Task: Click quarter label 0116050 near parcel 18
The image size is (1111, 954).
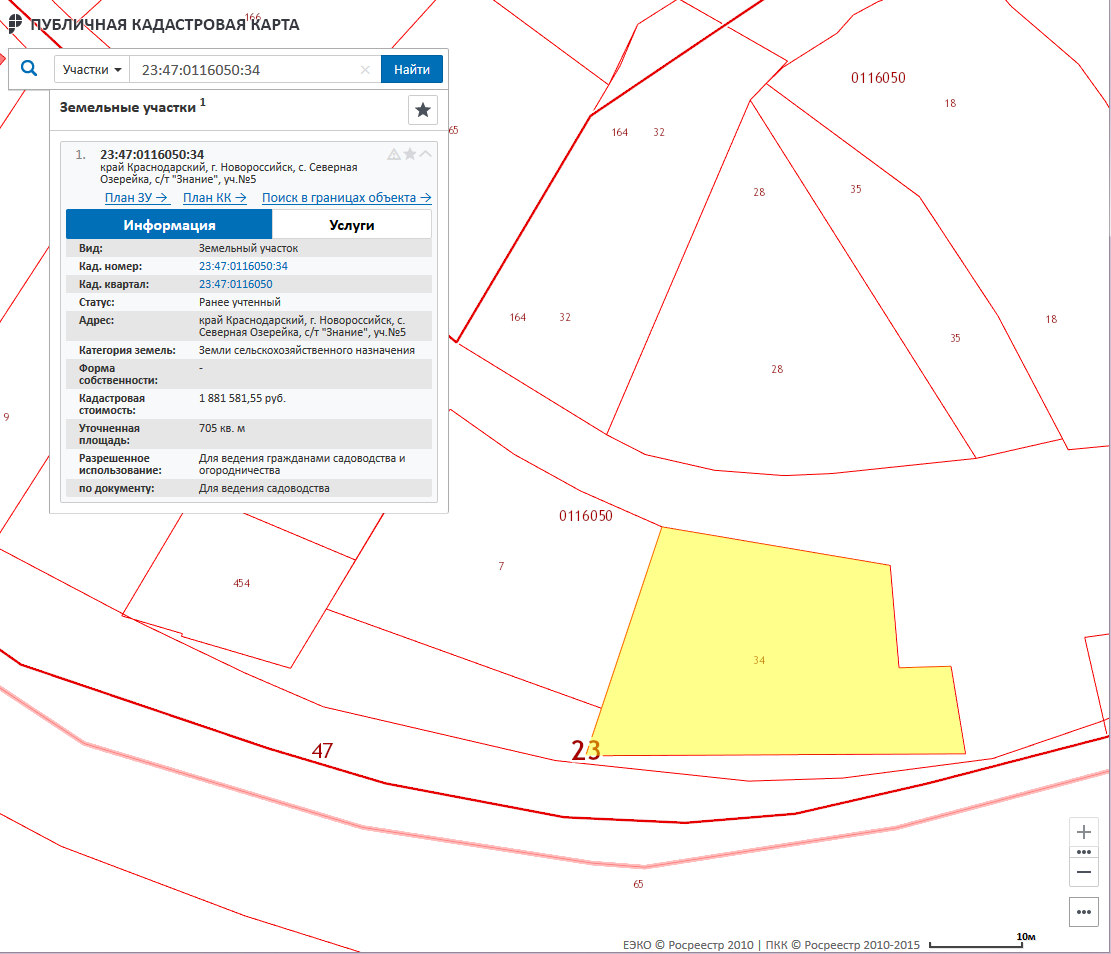Action: [878, 78]
